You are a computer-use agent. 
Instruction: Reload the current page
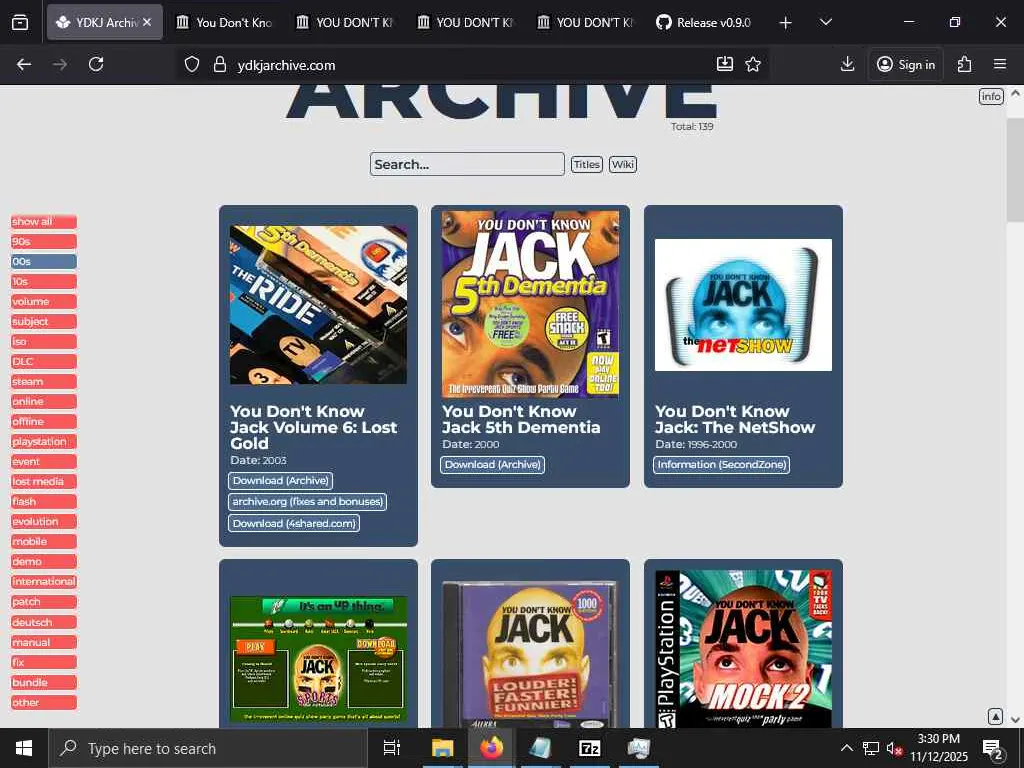point(96,64)
